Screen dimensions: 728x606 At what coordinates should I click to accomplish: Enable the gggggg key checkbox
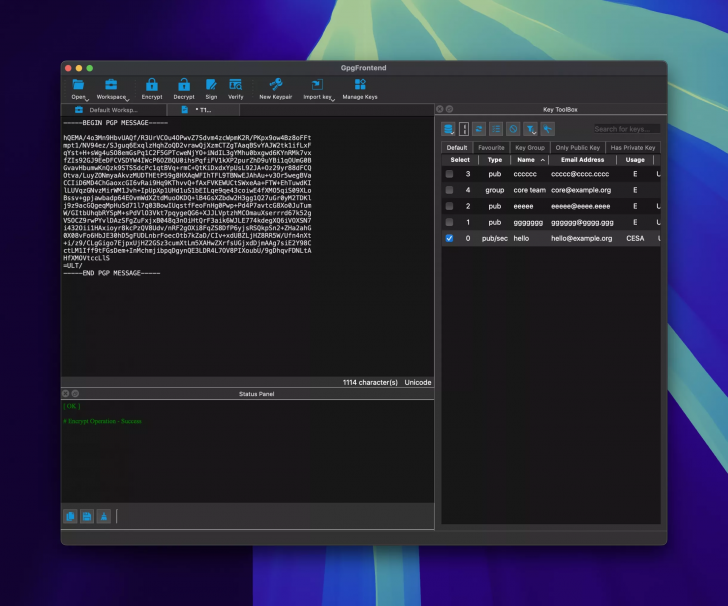coord(449,222)
